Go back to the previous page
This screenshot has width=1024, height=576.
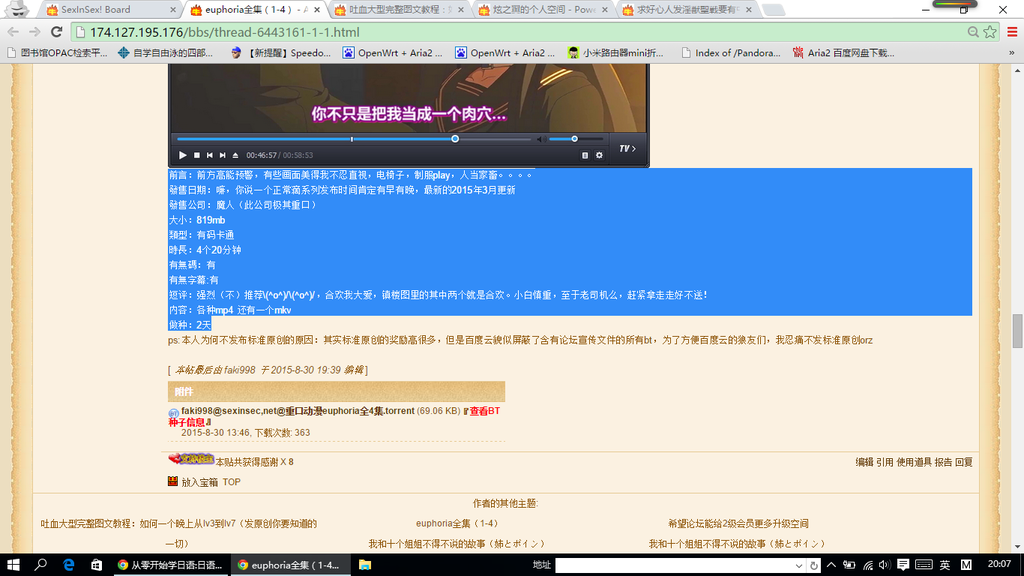point(13,32)
